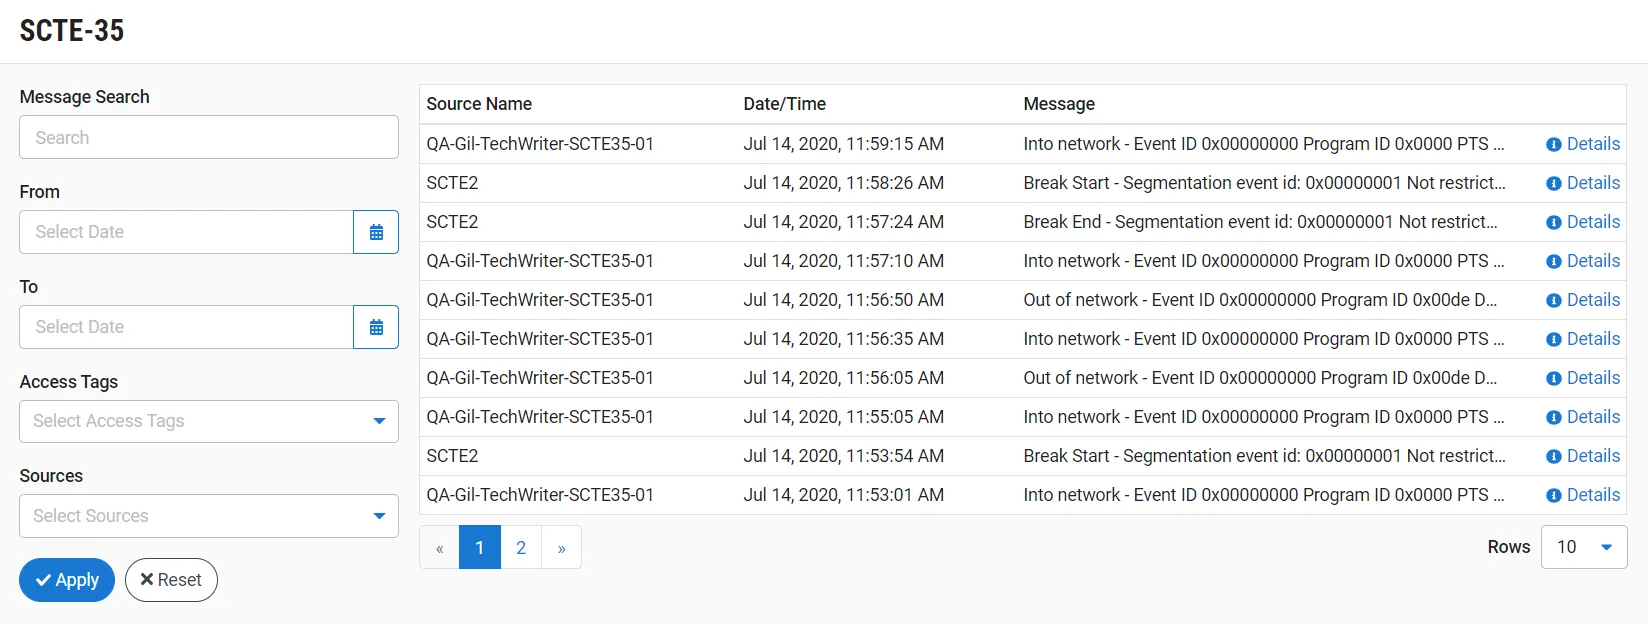The image size is (1648, 624).
Task: Open Details link for the 11:59:15 AM message
Action: [x=1593, y=144]
